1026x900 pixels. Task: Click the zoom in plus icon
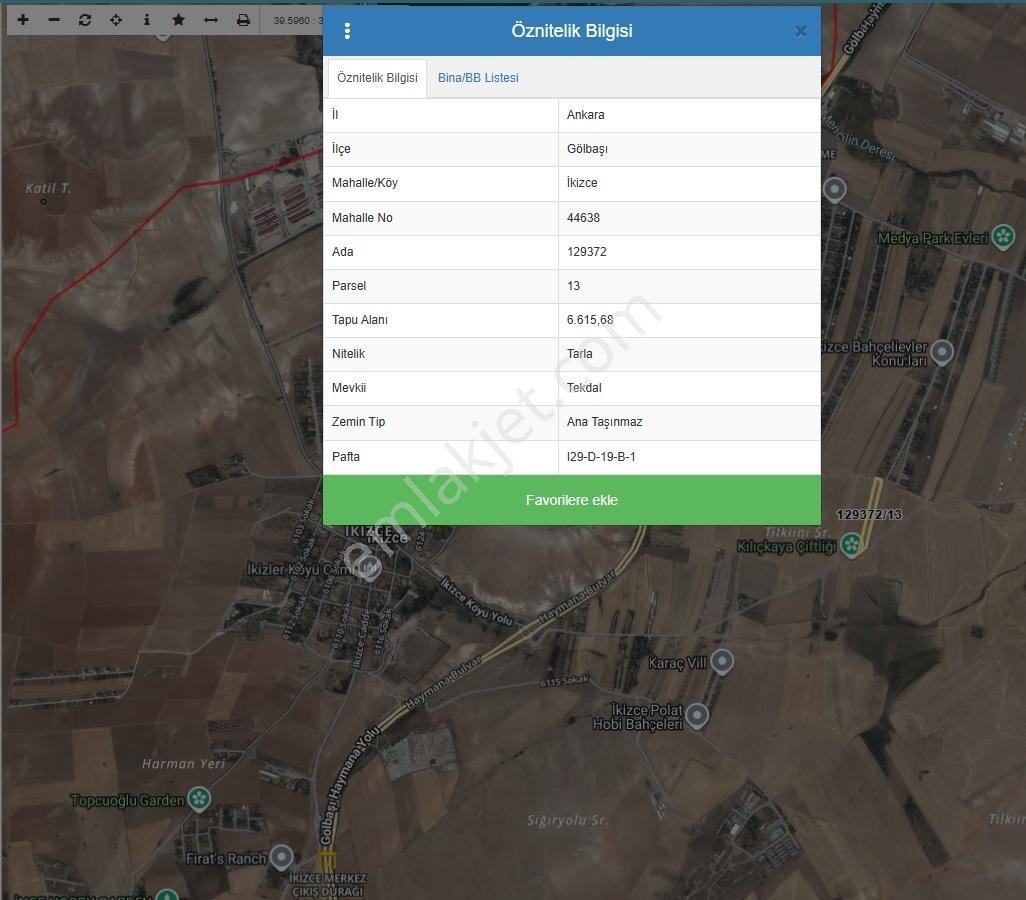23,20
